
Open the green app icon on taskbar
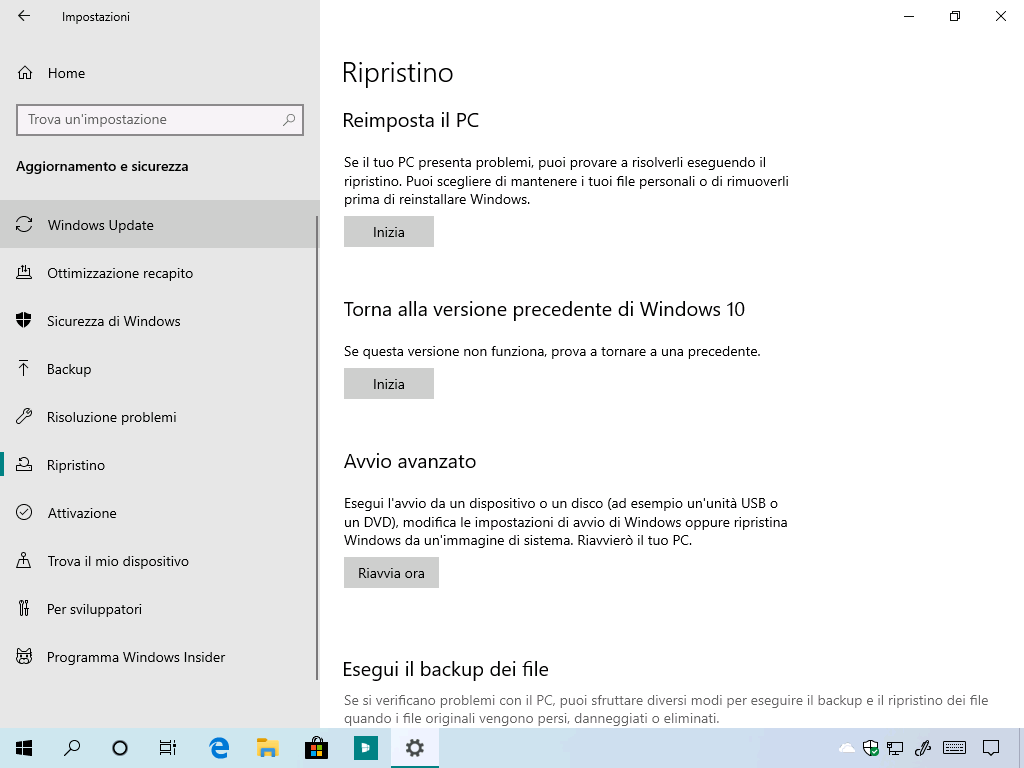(366, 748)
